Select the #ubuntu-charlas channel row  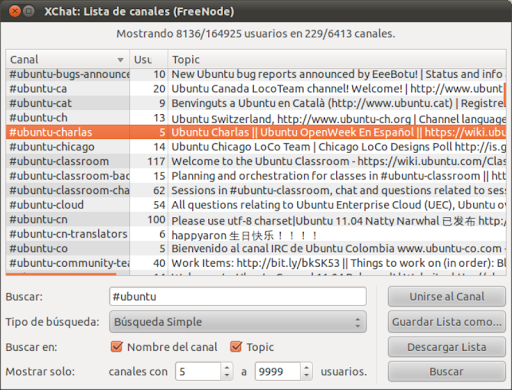[x=256, y=132]
